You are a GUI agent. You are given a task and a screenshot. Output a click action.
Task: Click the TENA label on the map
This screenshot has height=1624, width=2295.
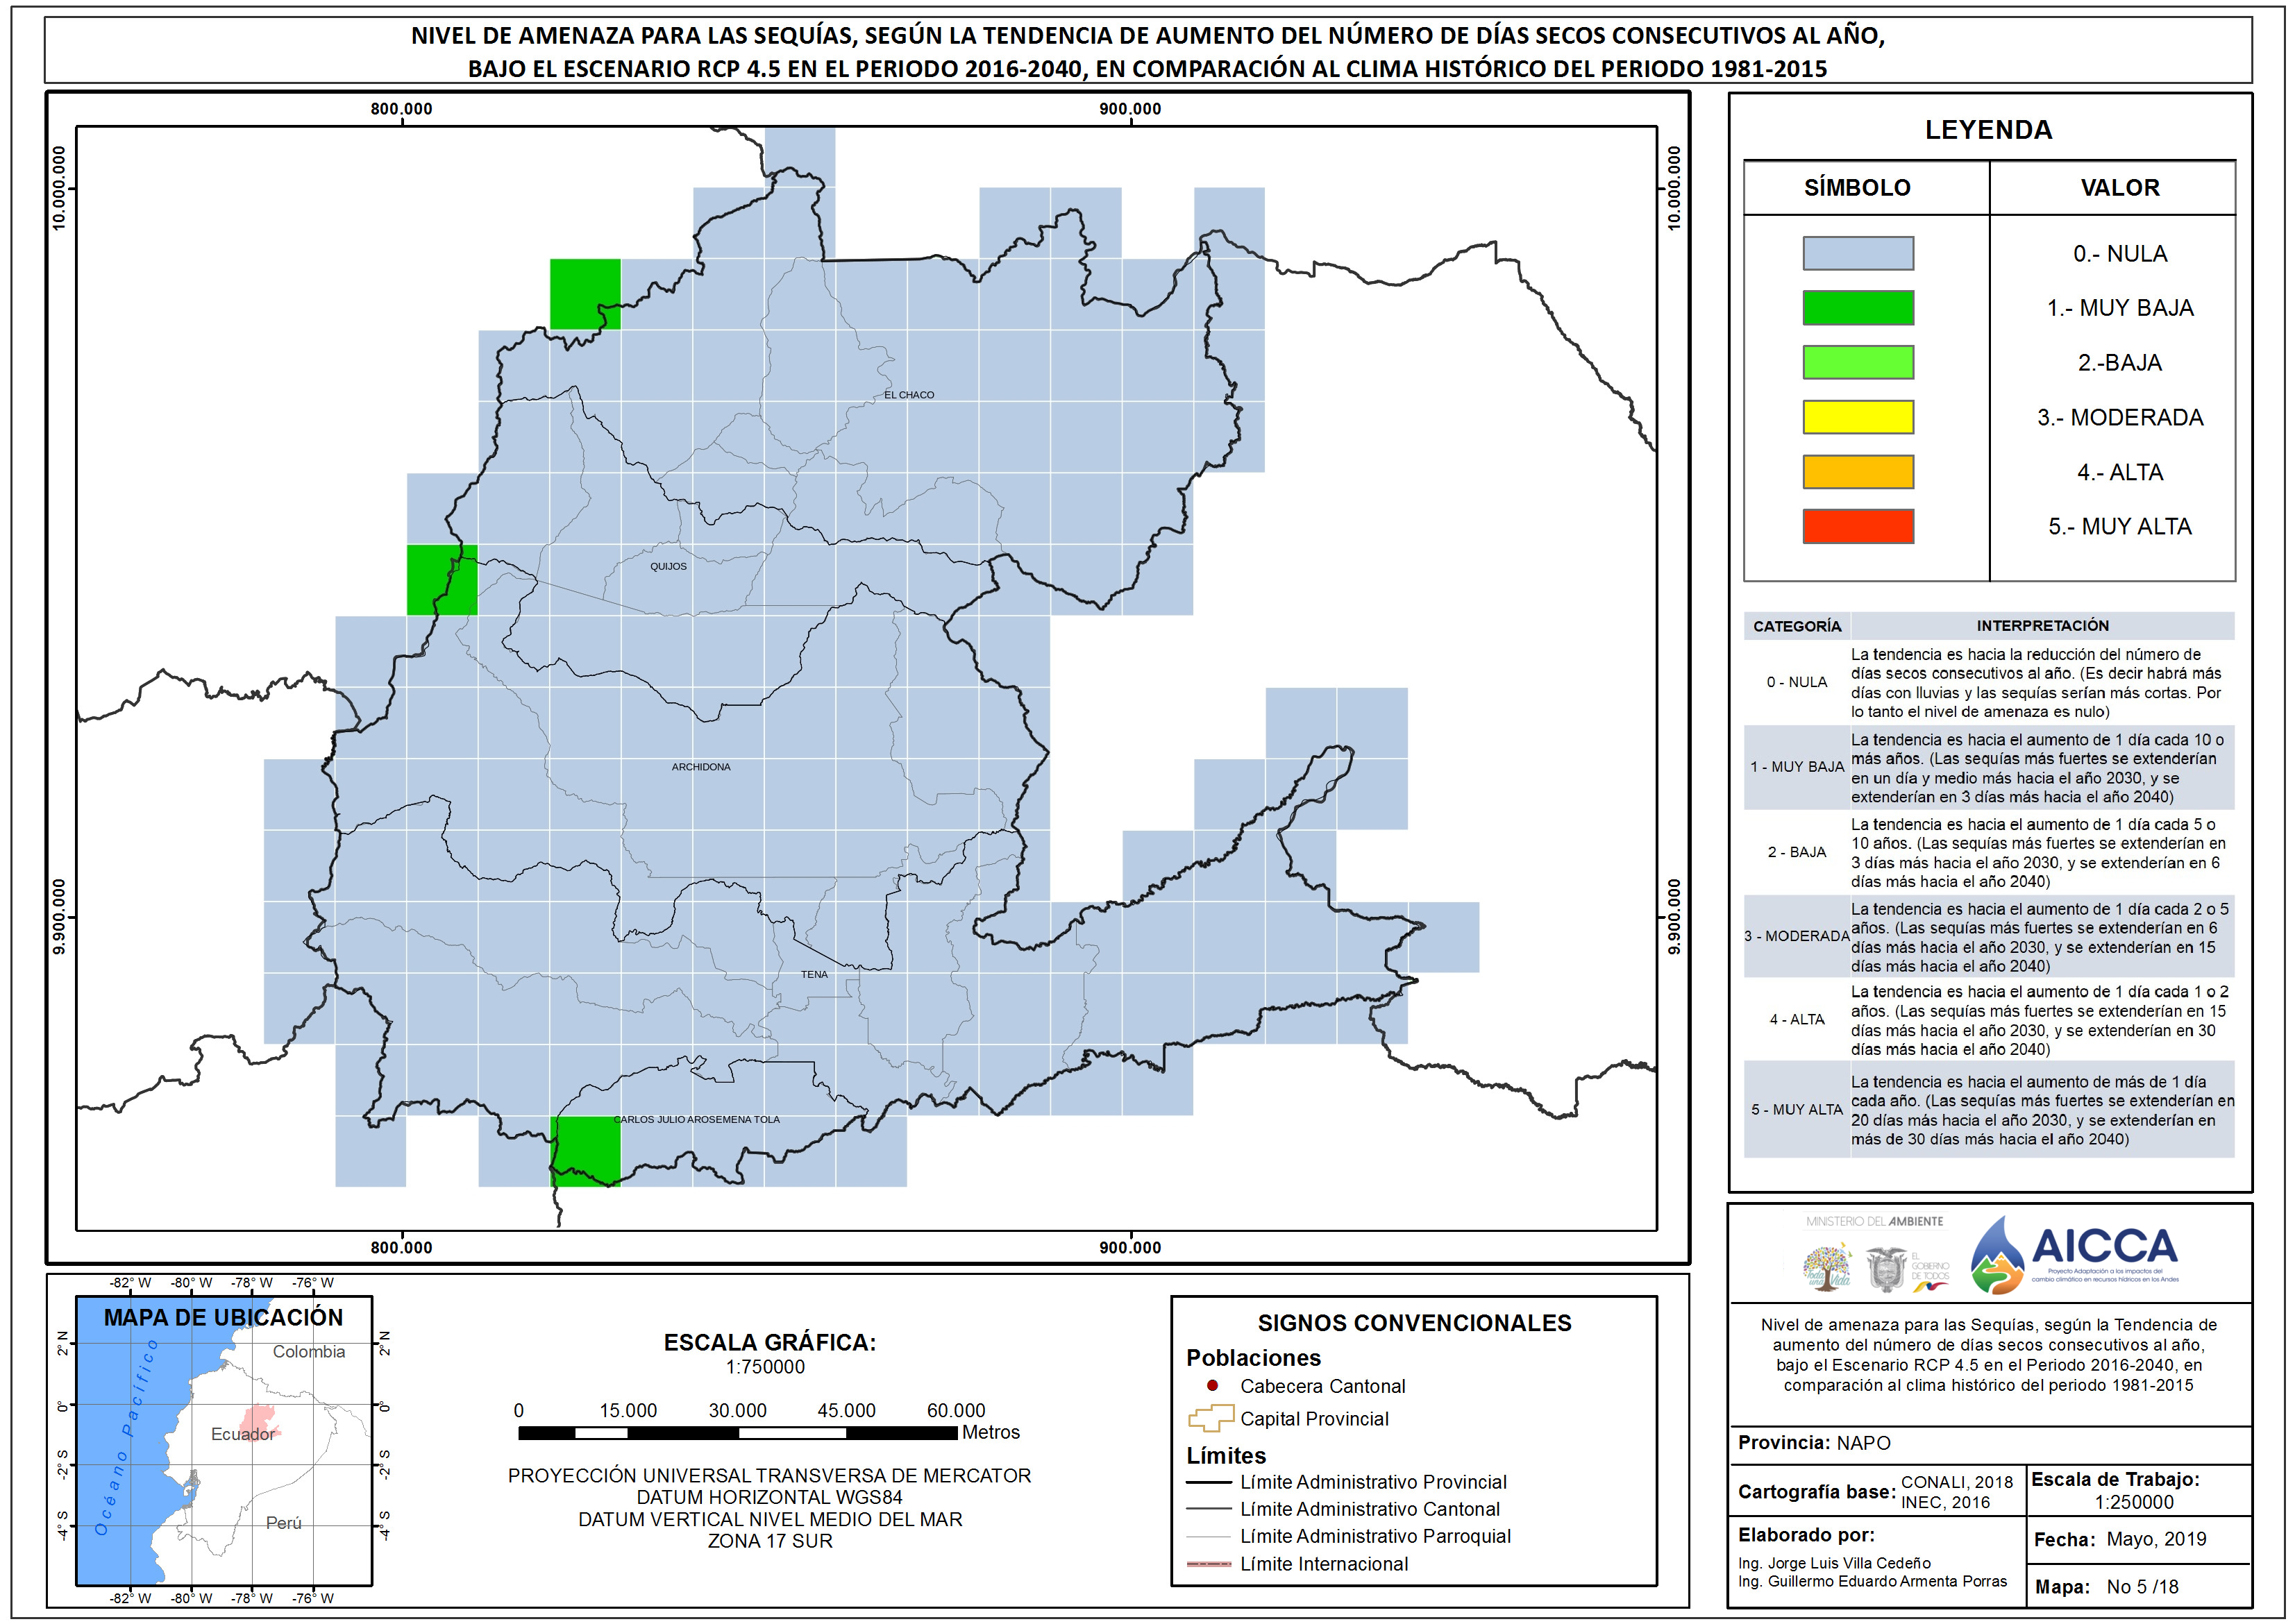(x=814, y=974)
